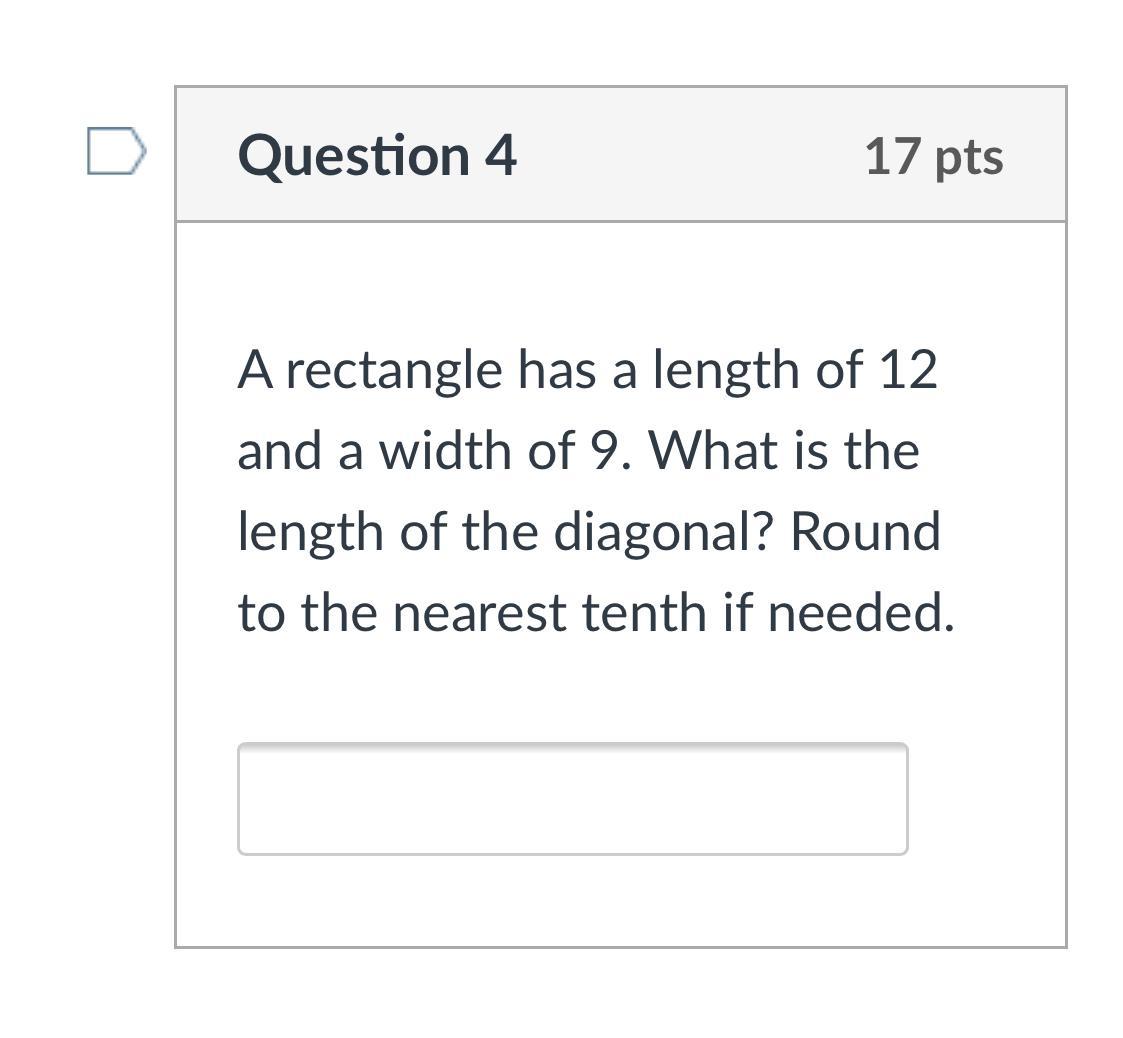Viewport: 1123px width, 1038px height.
Task: Click the gray header bar between title and points
Action: tap(690, 155)
